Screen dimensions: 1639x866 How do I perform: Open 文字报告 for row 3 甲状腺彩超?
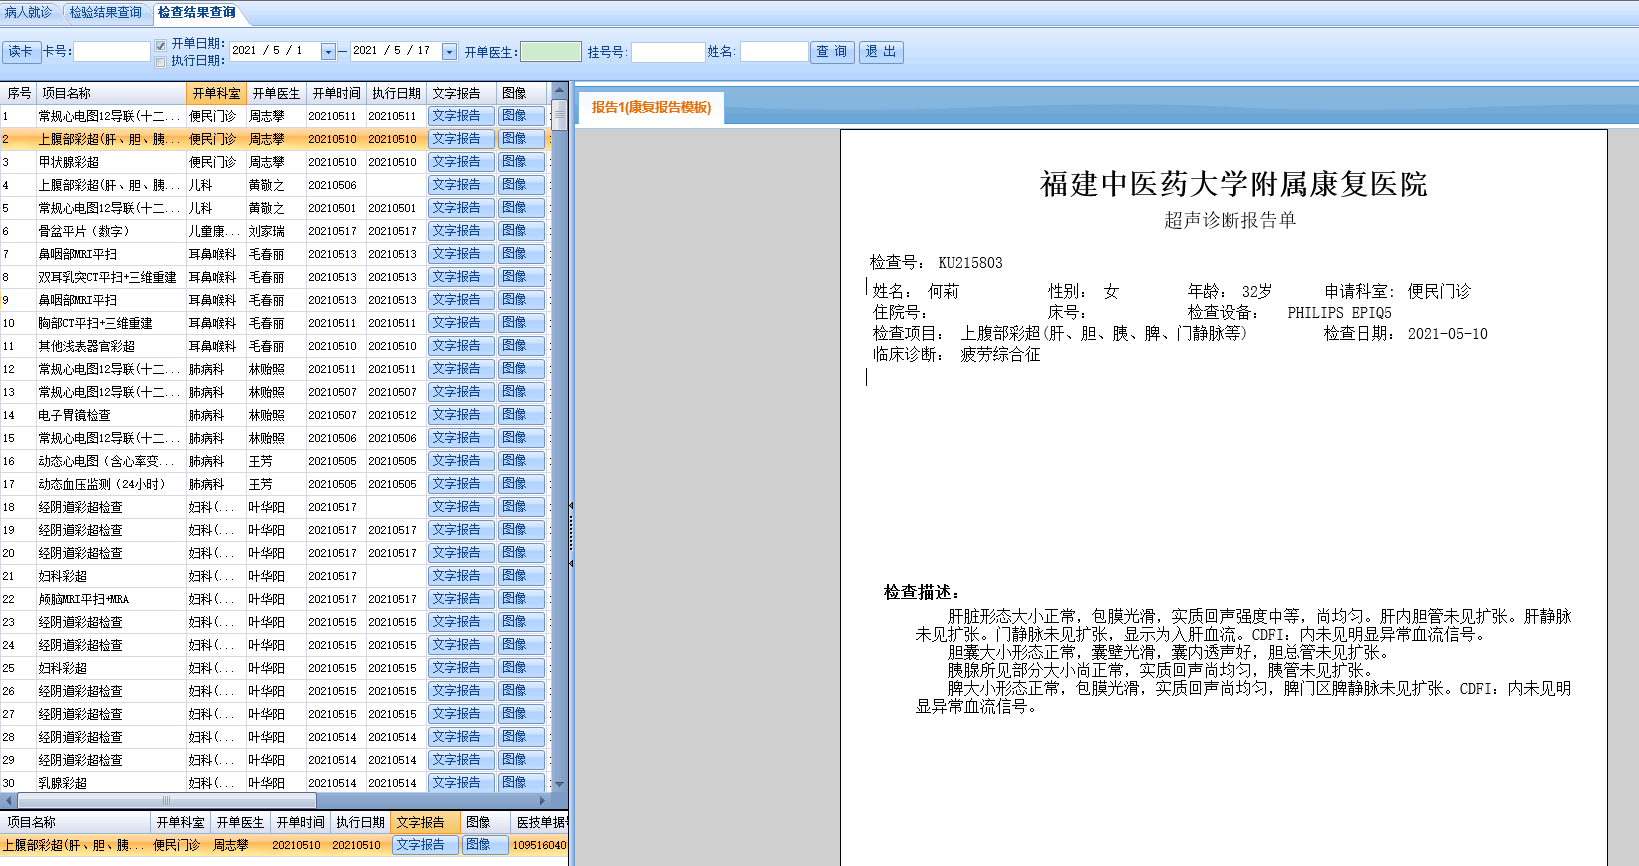click(x=461, y=162)
